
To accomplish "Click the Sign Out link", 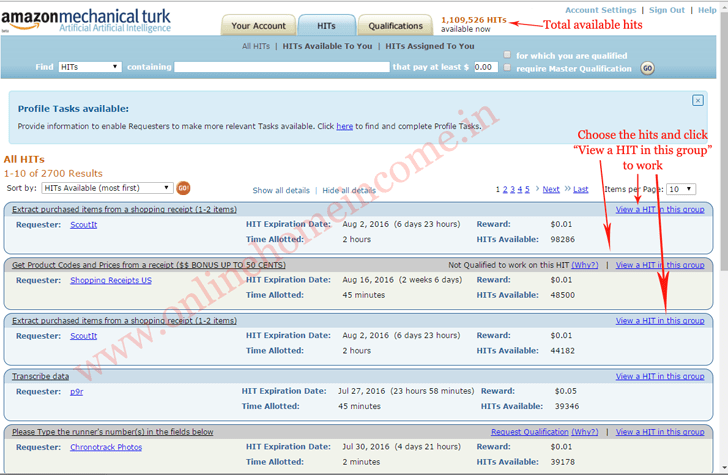I will click(667, 10).
